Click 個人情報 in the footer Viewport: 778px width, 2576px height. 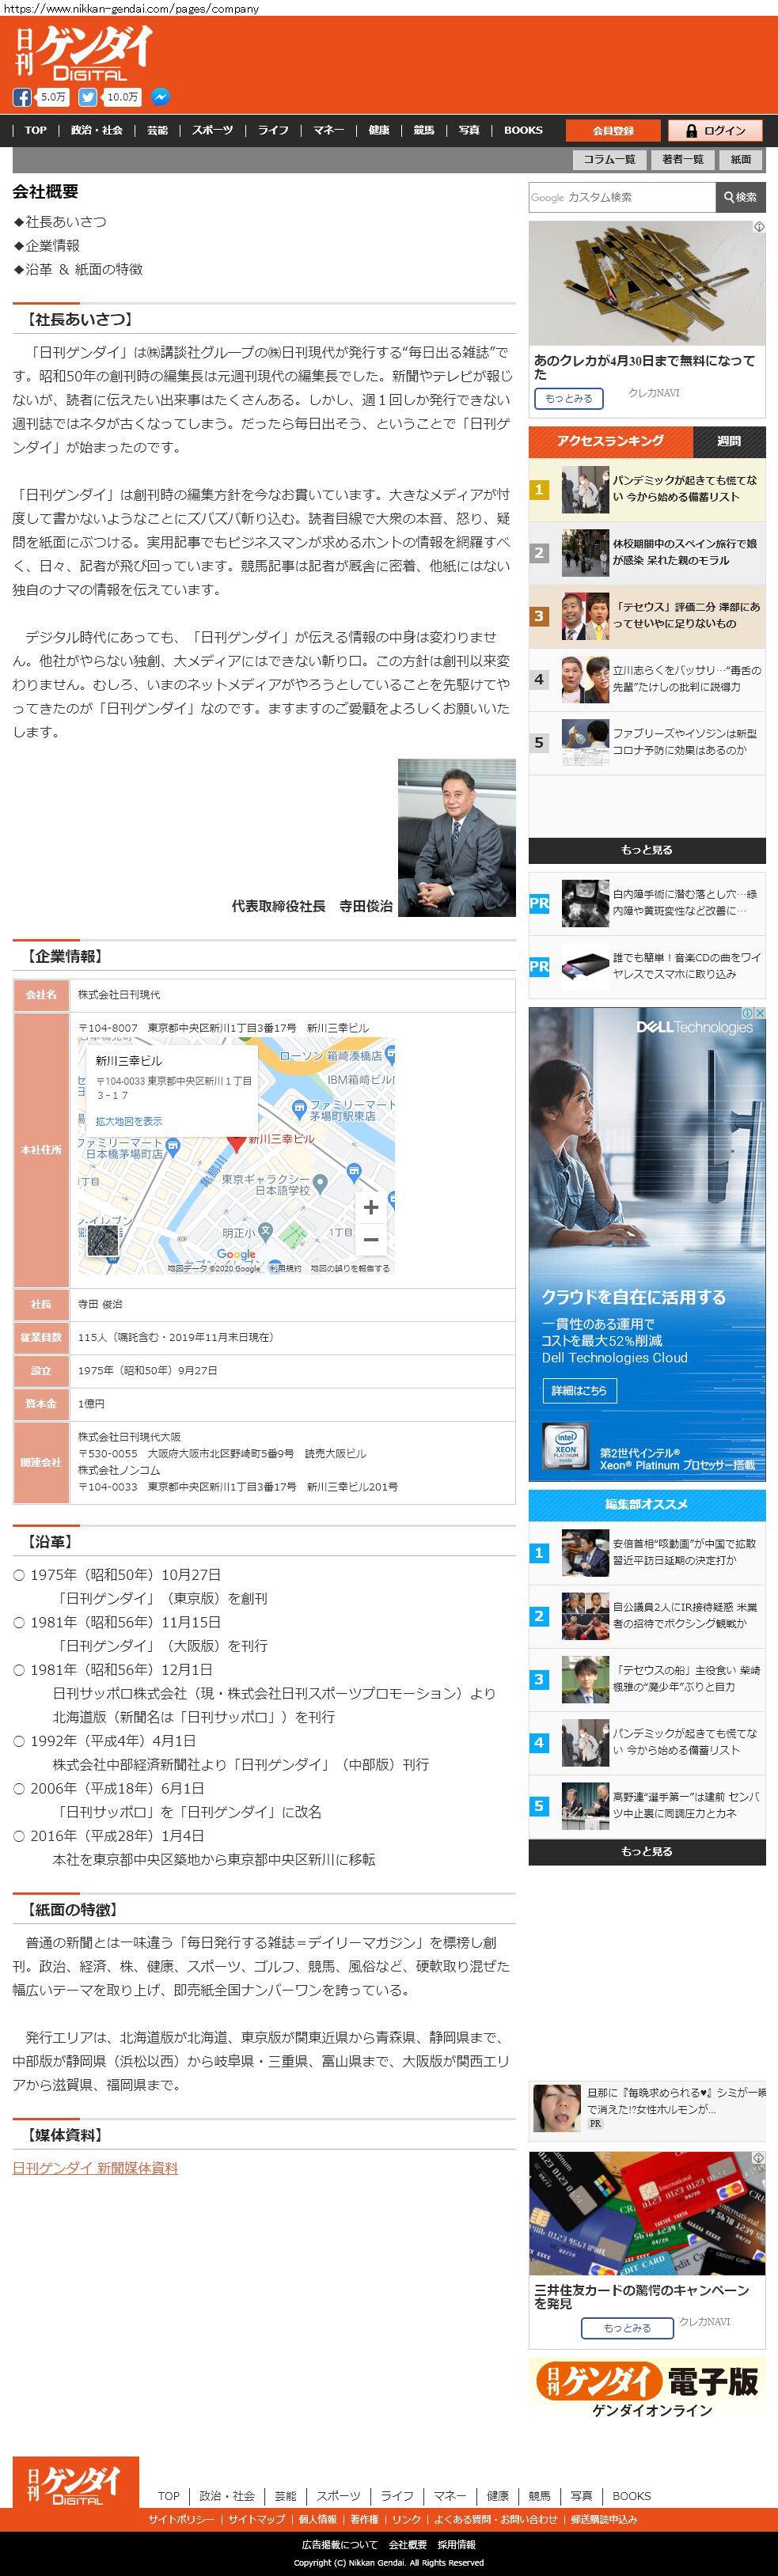point(318,2519)
